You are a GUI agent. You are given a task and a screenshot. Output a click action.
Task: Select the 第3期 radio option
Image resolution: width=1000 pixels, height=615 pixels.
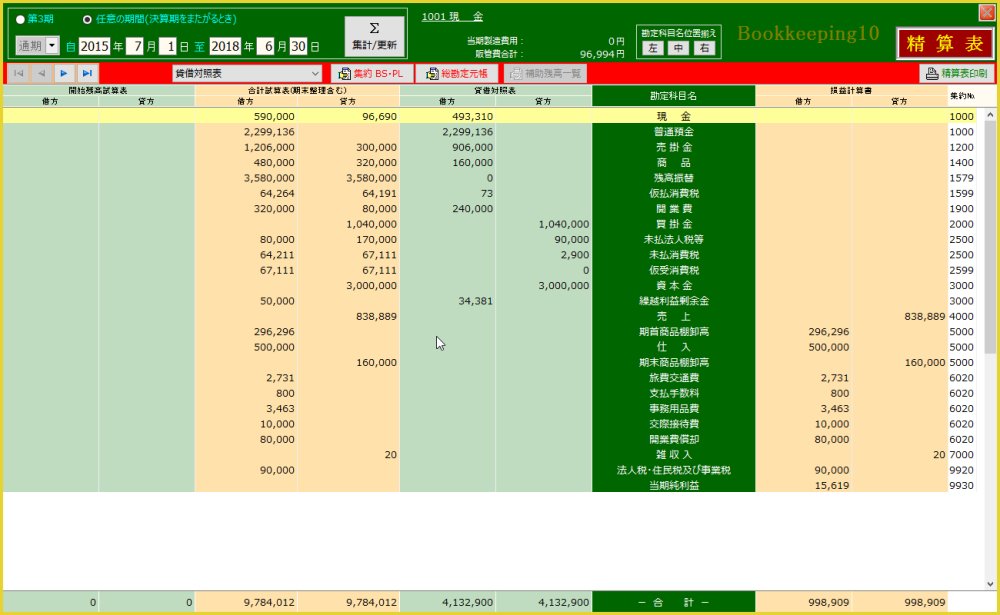coord(21,19)
